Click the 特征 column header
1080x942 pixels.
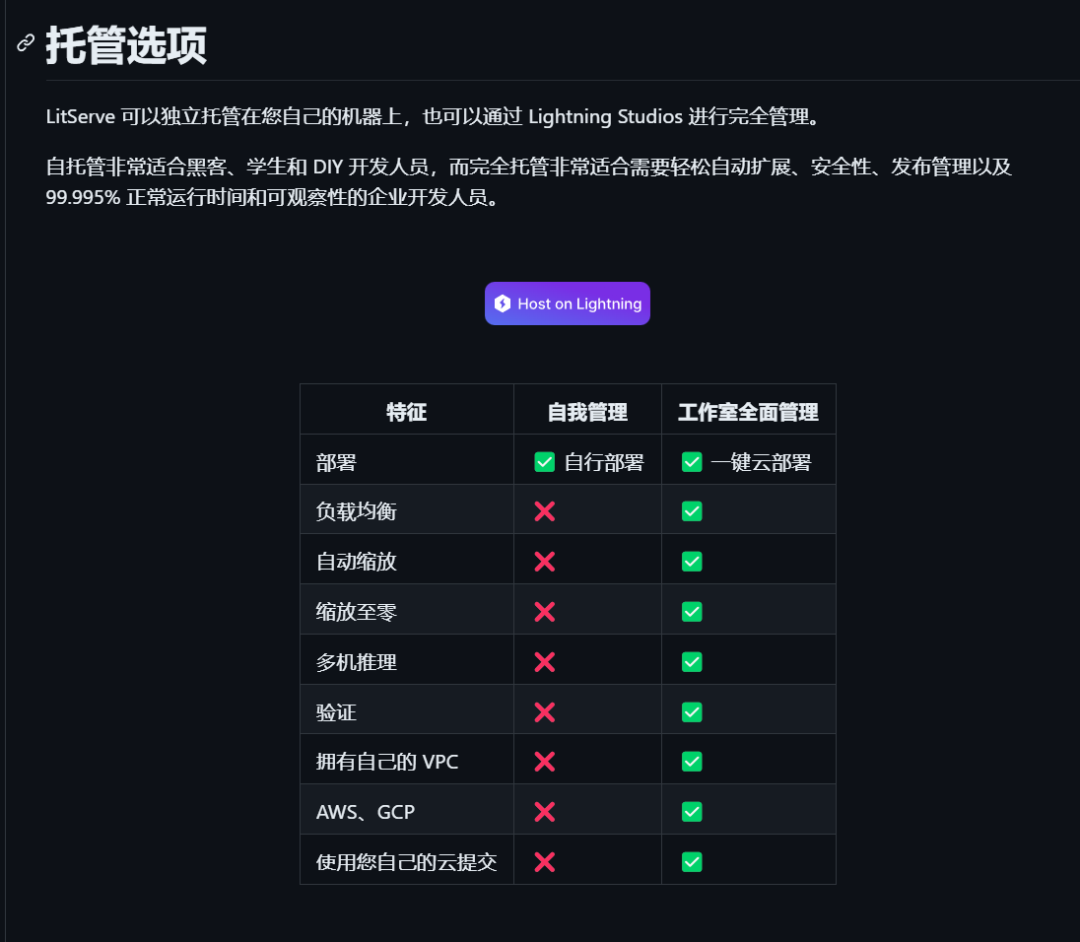406,412
